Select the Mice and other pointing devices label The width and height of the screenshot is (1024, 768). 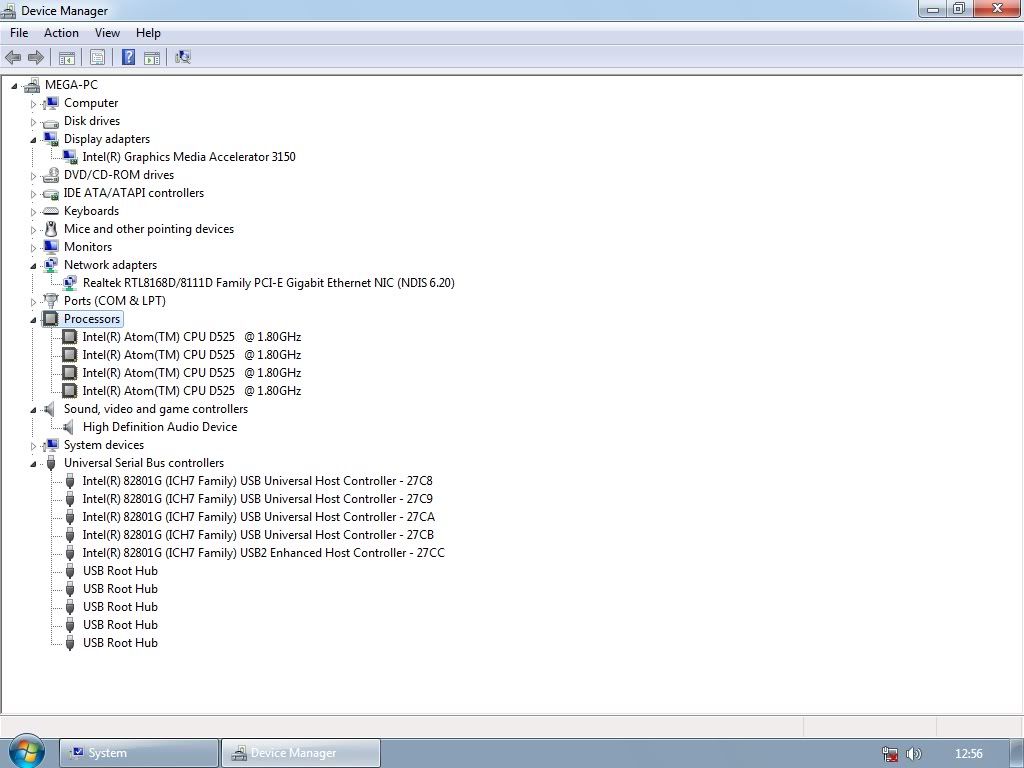(149, 229)
